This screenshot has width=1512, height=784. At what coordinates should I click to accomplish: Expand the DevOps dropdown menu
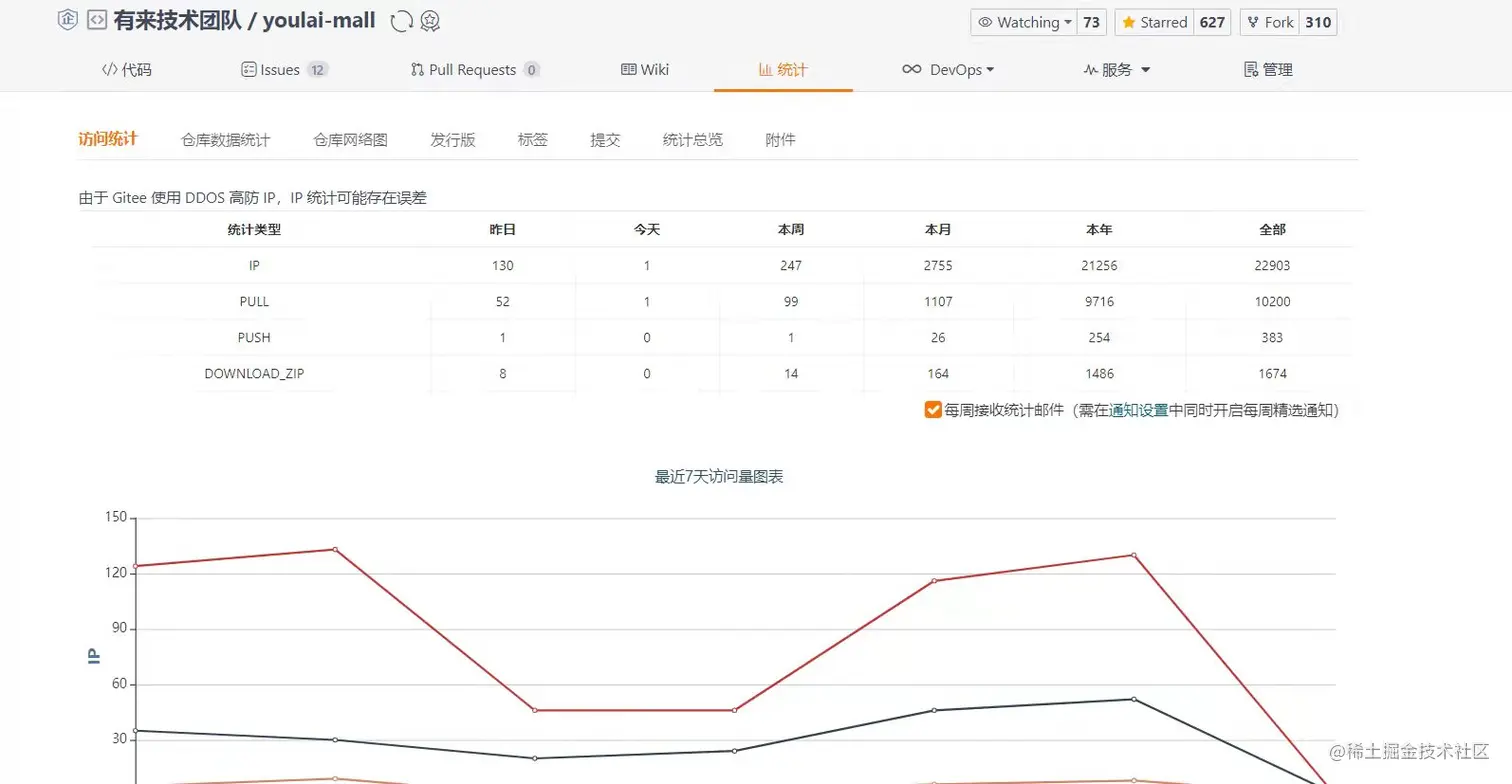[948, 70]
